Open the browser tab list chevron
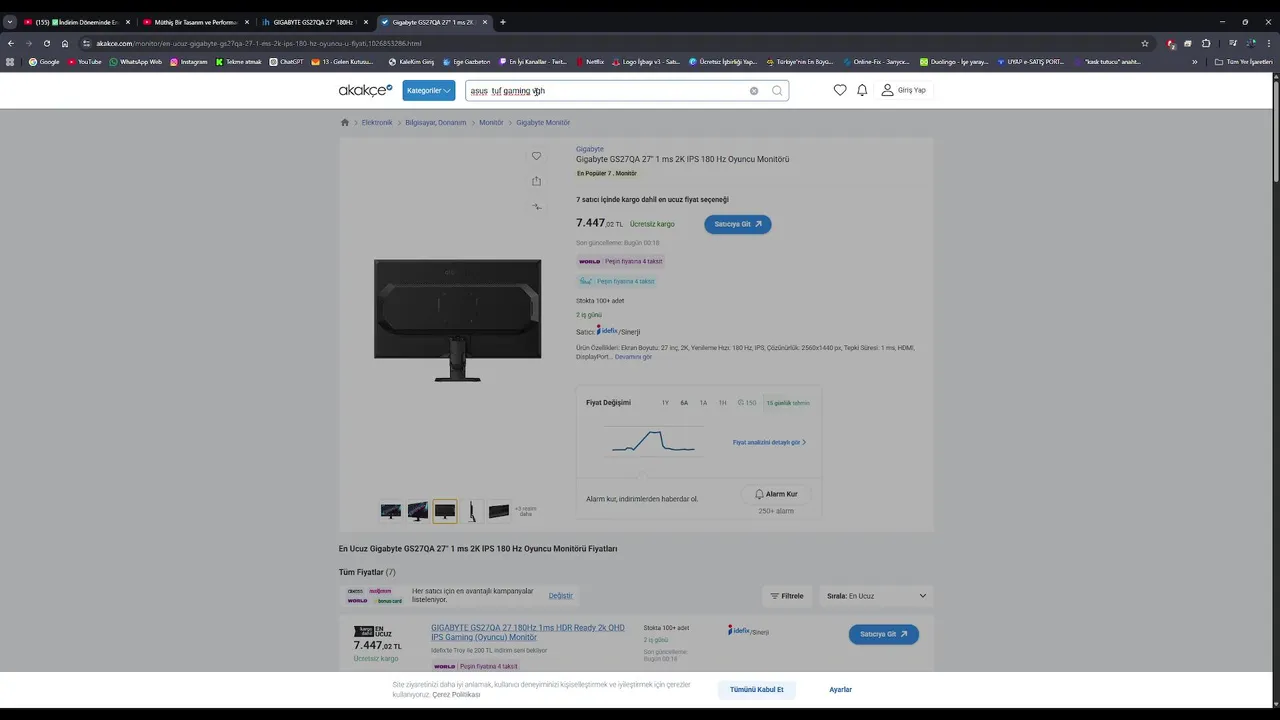 (10, 22)
